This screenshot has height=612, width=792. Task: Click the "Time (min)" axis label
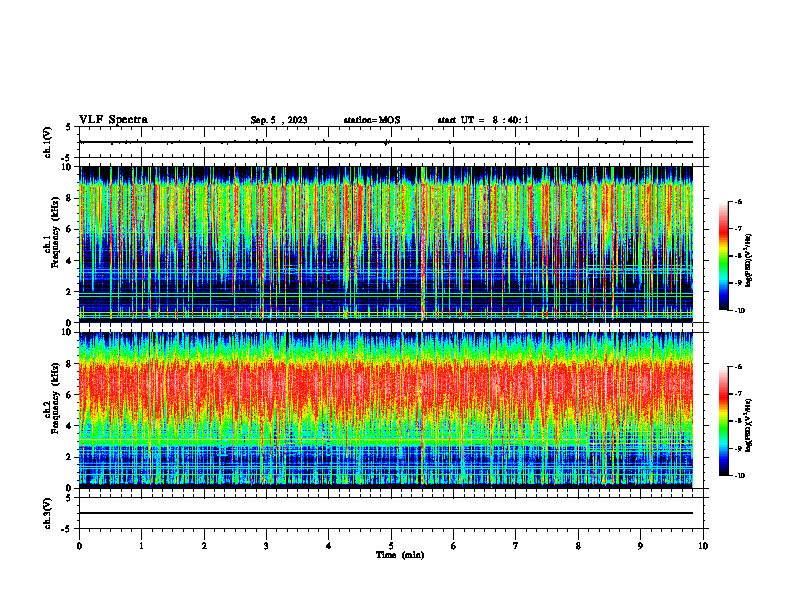click(x=400, y=555)
